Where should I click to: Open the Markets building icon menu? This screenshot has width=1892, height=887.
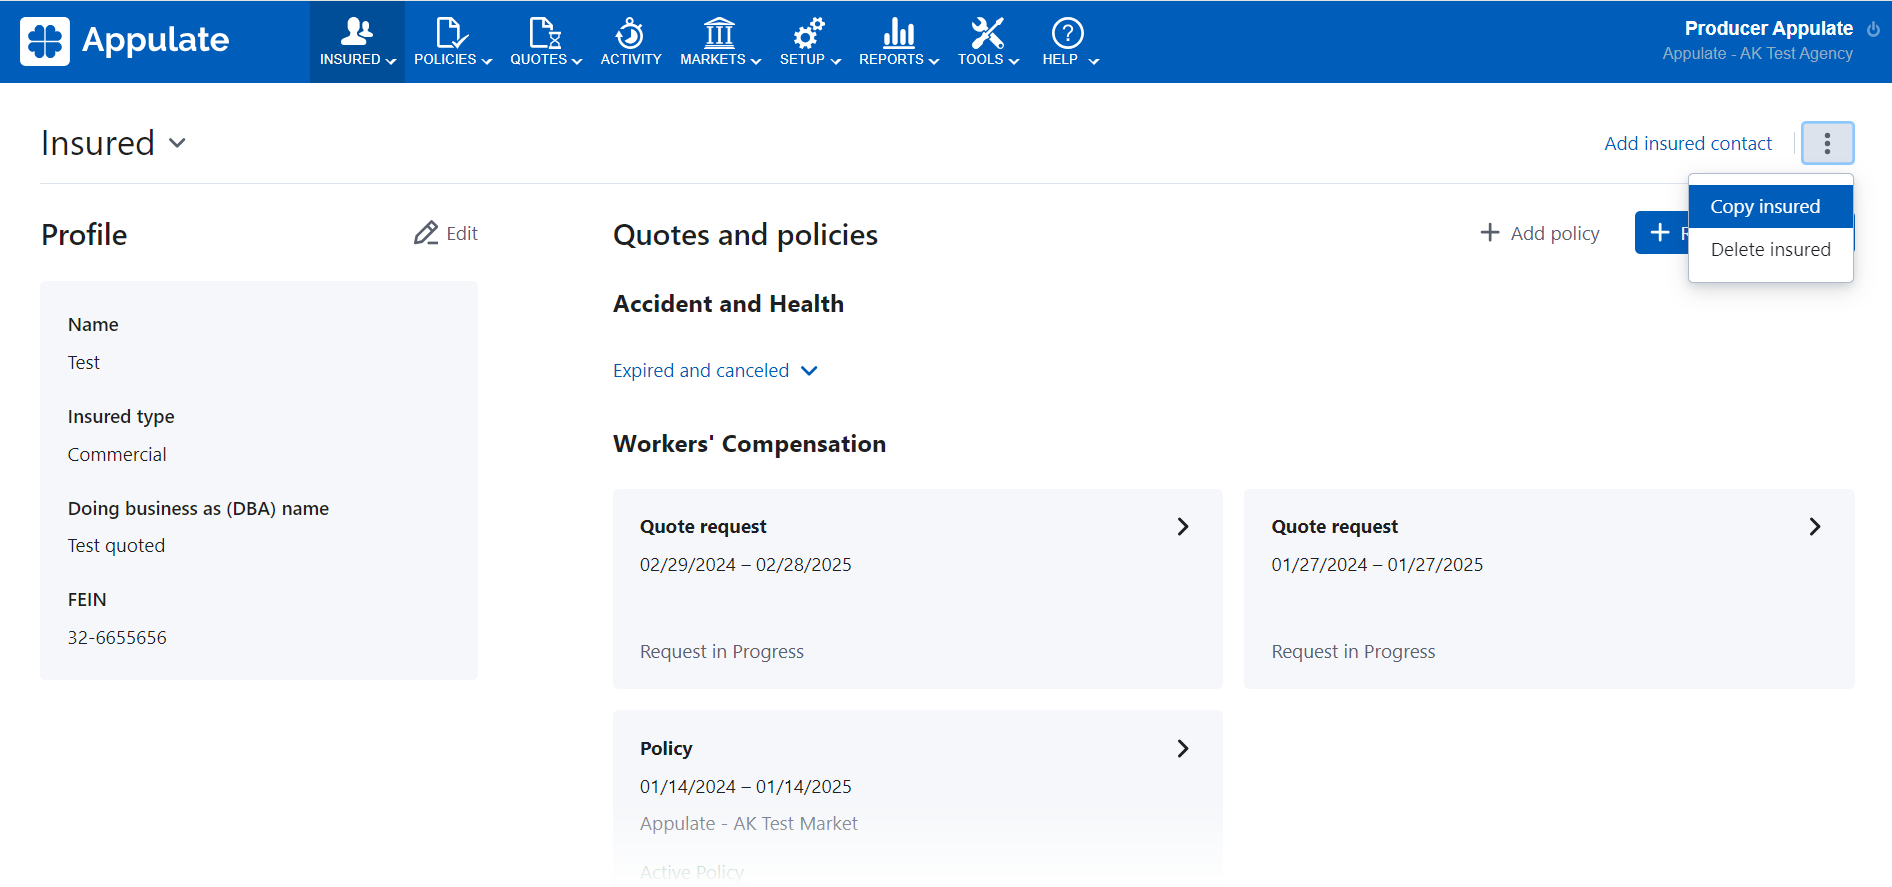[719, 33]
